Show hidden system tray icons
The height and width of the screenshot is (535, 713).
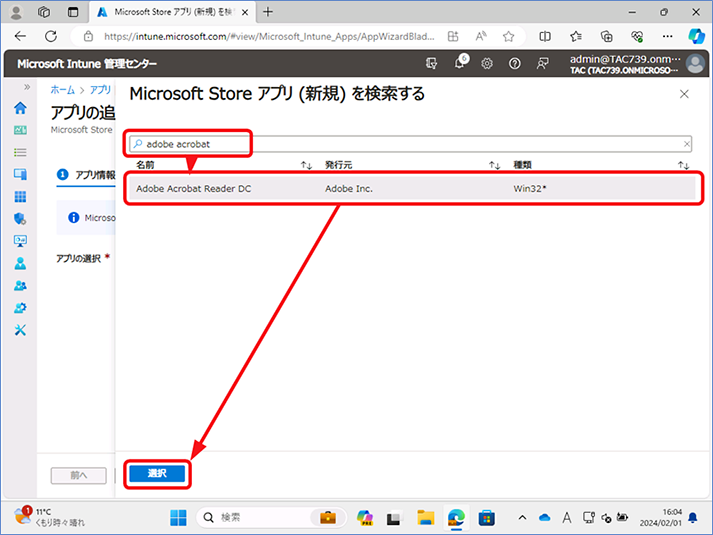click(522, 518)
